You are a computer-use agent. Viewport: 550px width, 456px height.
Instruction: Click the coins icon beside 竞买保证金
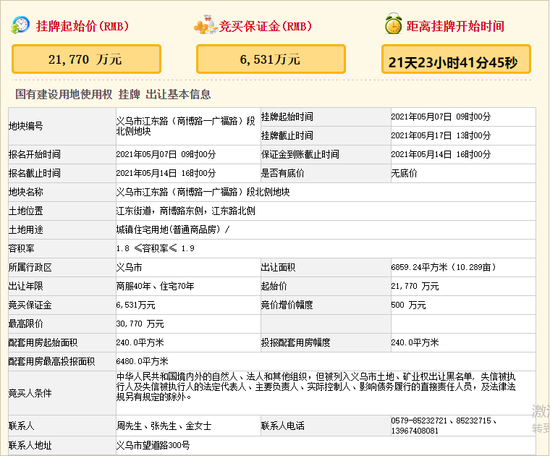pos(205,25)
